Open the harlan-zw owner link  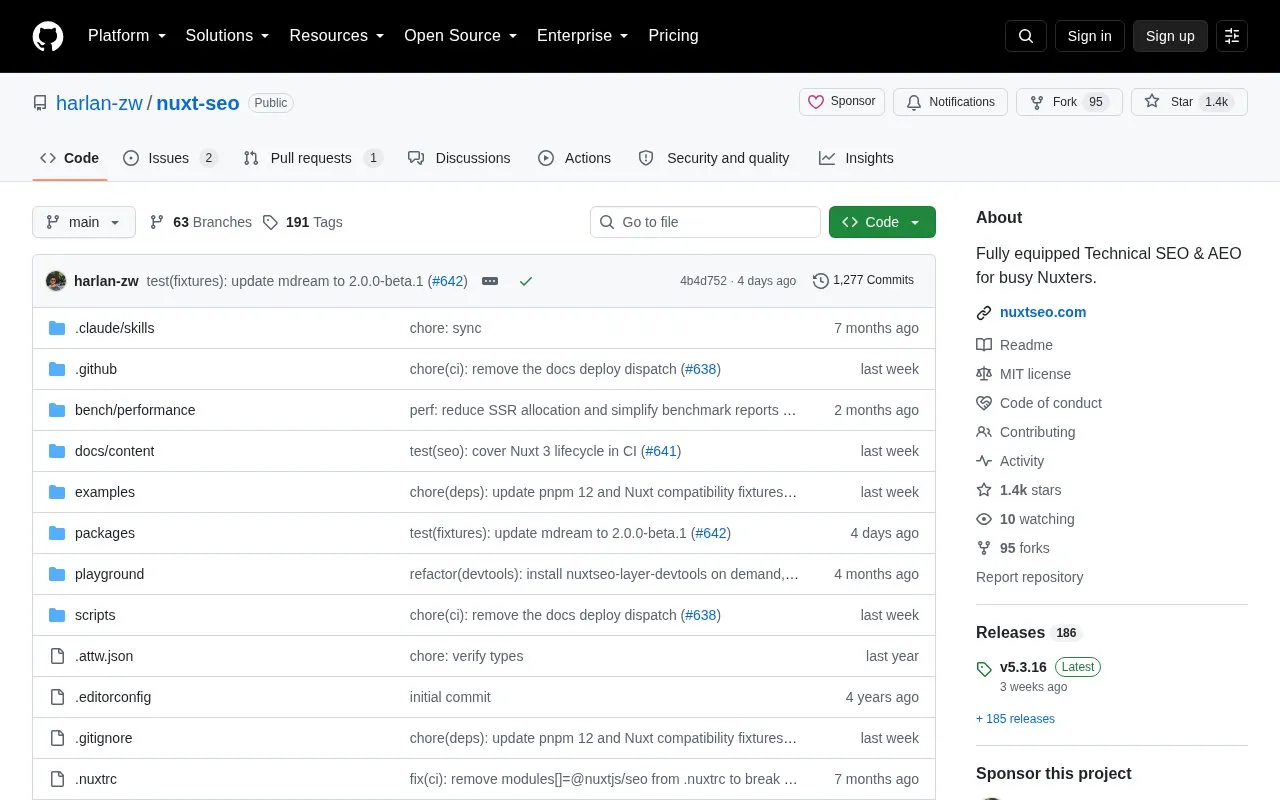coord(99,103)
